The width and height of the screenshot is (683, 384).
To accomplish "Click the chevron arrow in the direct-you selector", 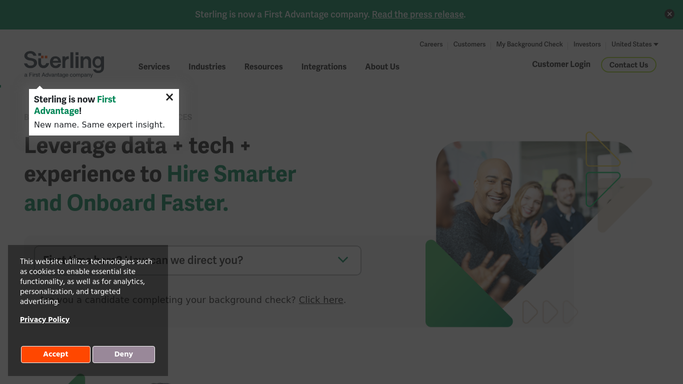I will (343, 260).
